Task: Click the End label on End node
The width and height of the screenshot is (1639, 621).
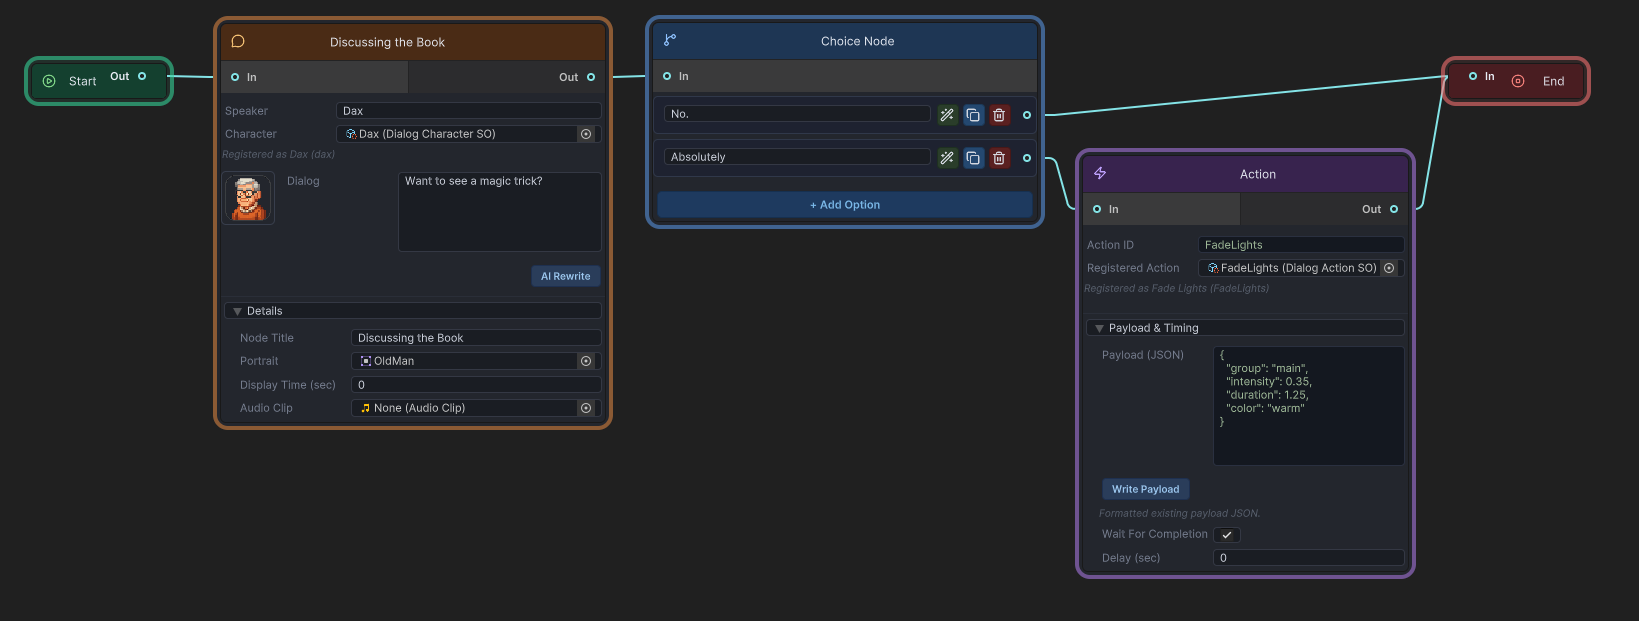Action: [x=1553, y=82]
